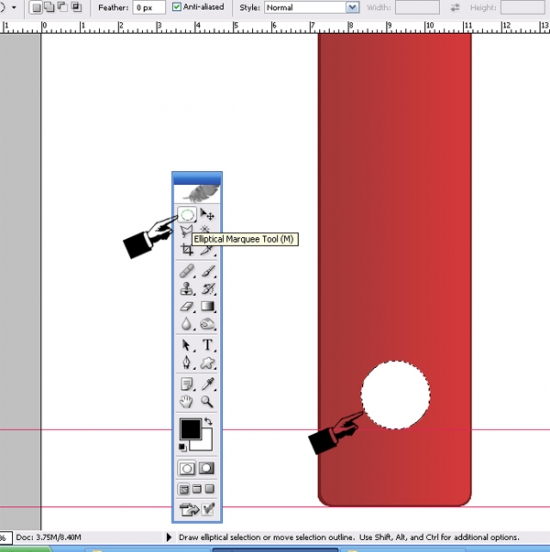
Task: Activate the Clone Stamp tool
Action: pyautogui.click(x=187, y=289)
